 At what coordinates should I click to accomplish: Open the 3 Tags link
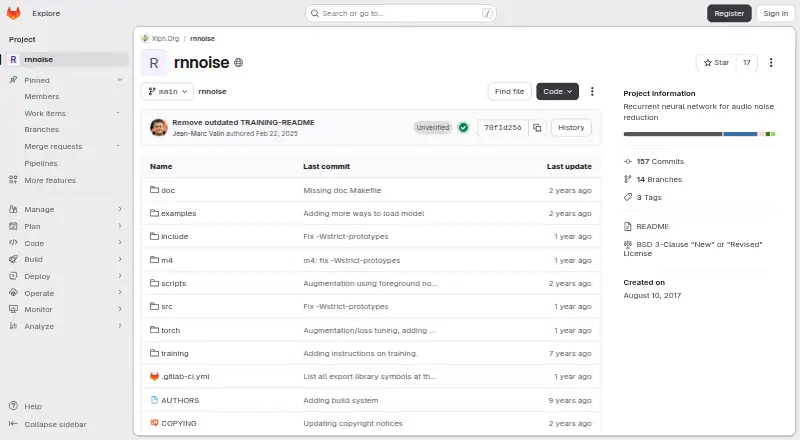tap(648, 197)
